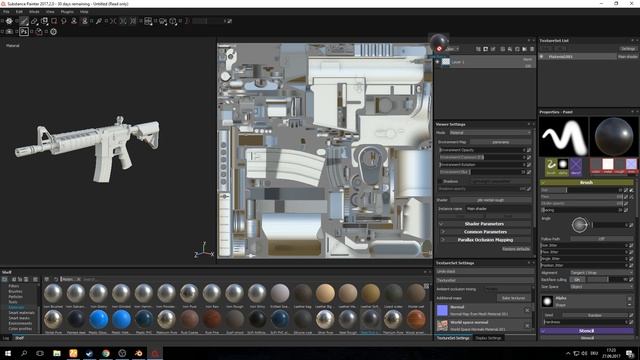Expand the Common Parameters section
Image resolution: width=640 pixels, height=360 pixels.
click(x=484, y=232)
